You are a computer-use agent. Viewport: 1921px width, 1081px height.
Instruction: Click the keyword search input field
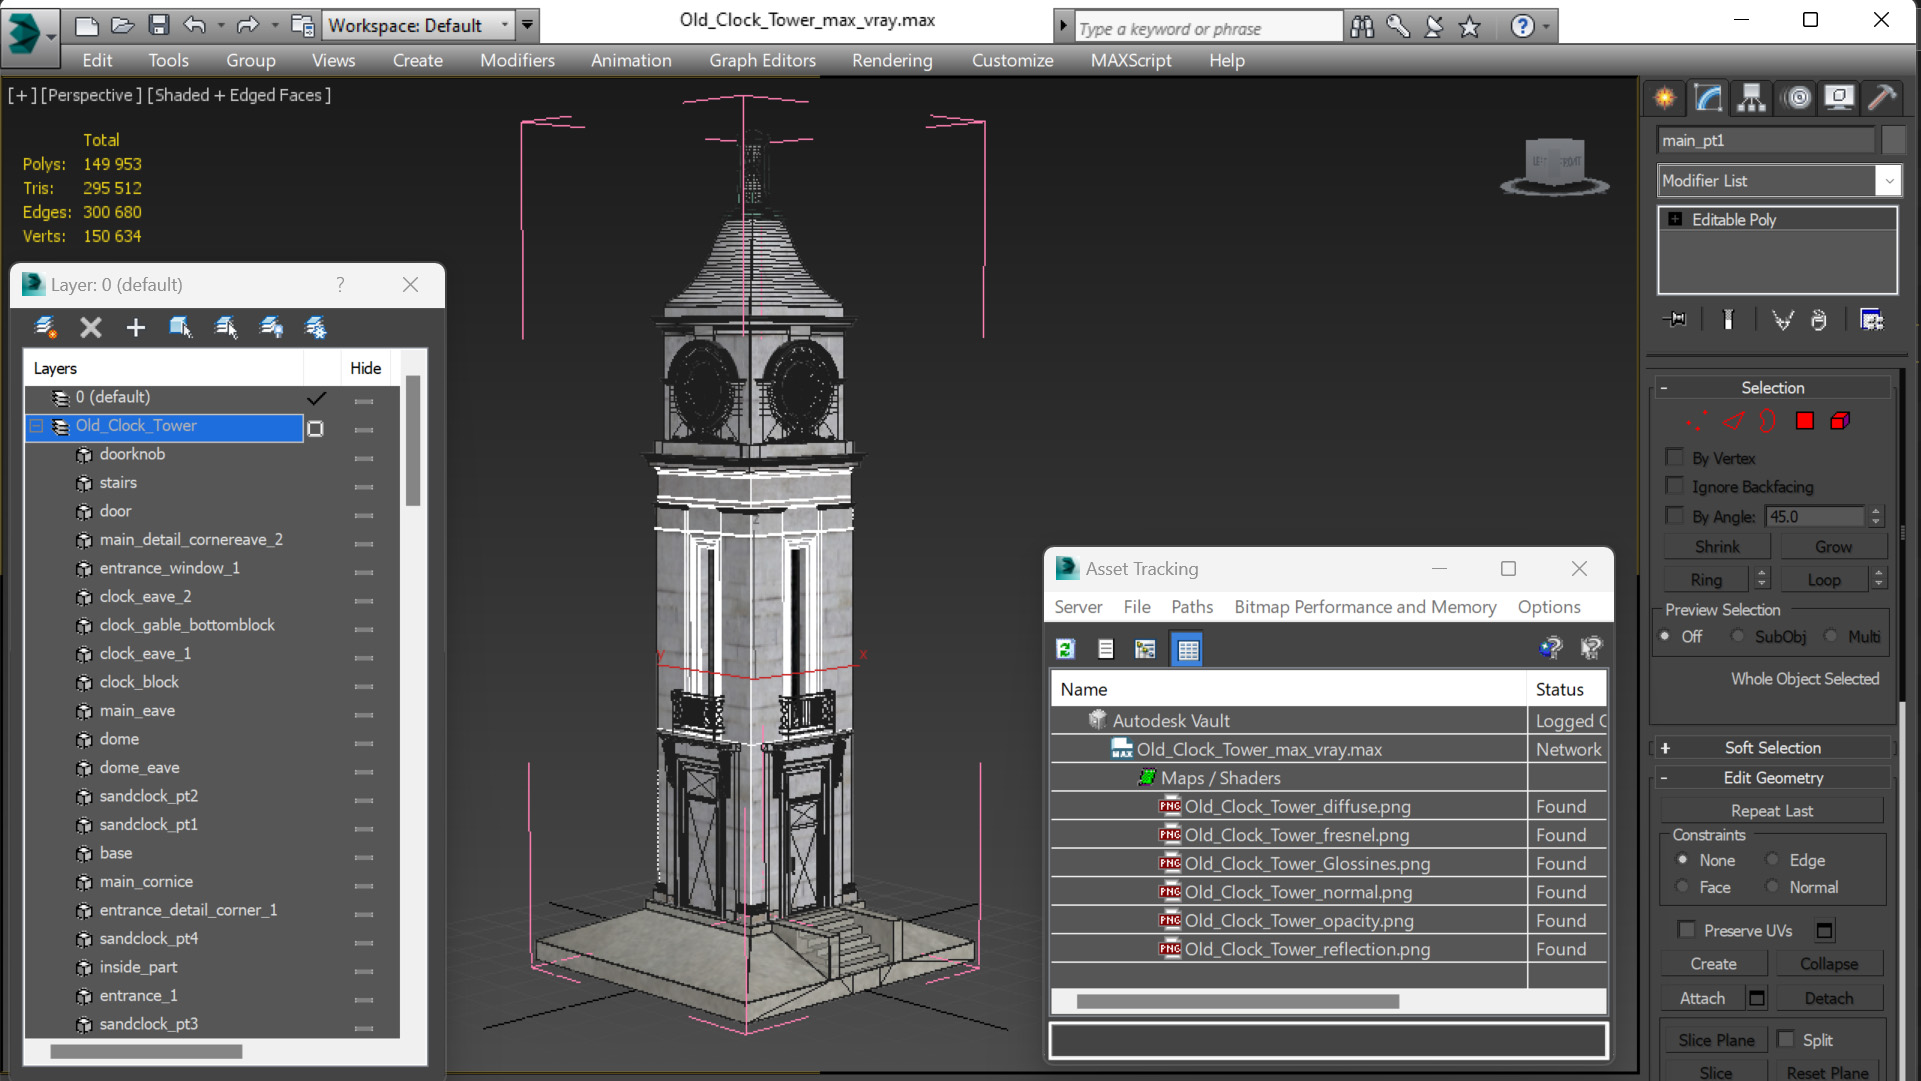click(1208, 28)
